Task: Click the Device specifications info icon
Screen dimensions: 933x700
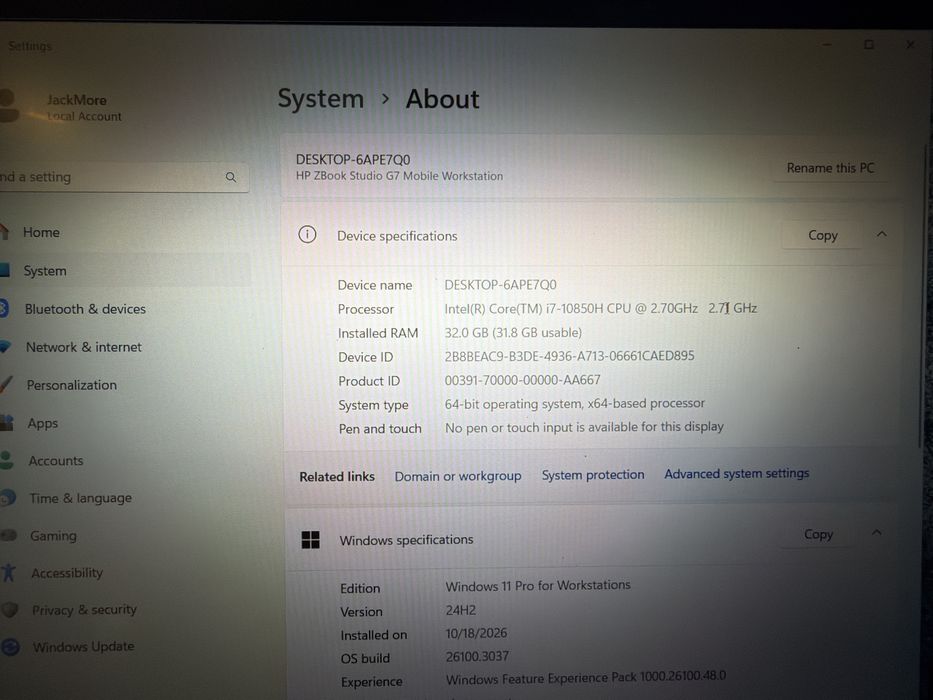Action: click(307, 235)
